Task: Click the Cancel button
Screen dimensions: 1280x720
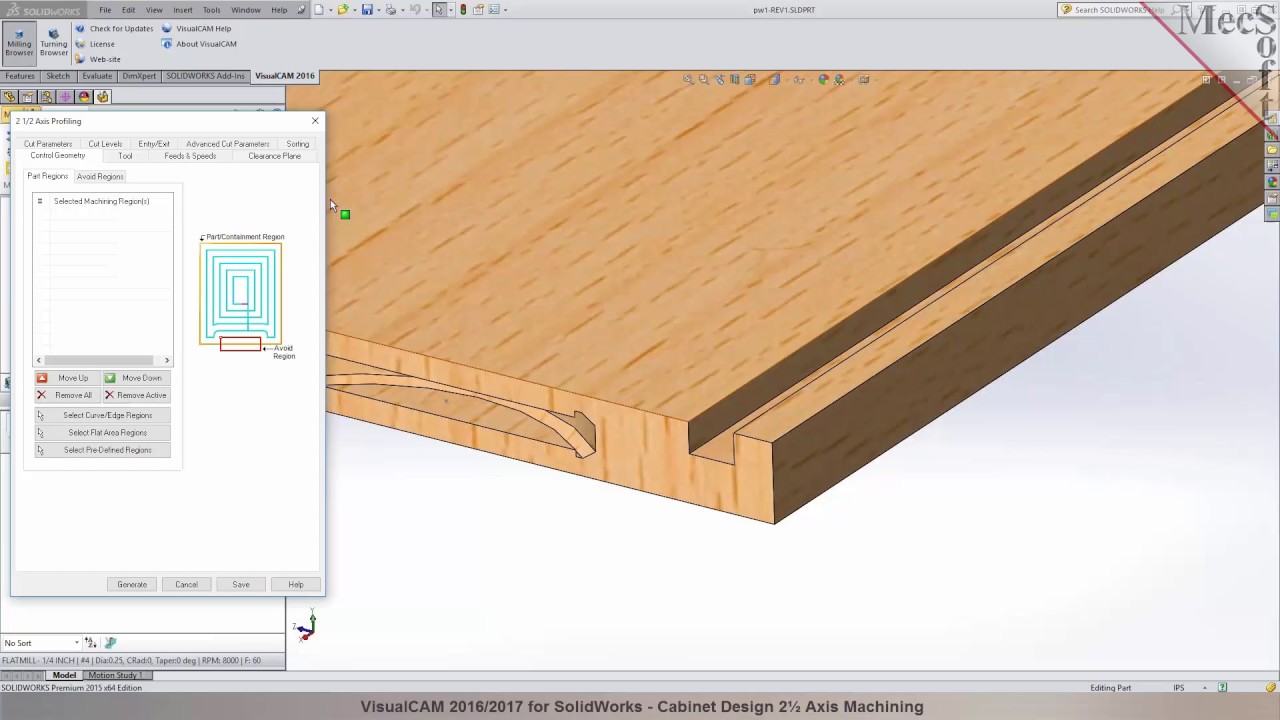Action: [186, 584]
